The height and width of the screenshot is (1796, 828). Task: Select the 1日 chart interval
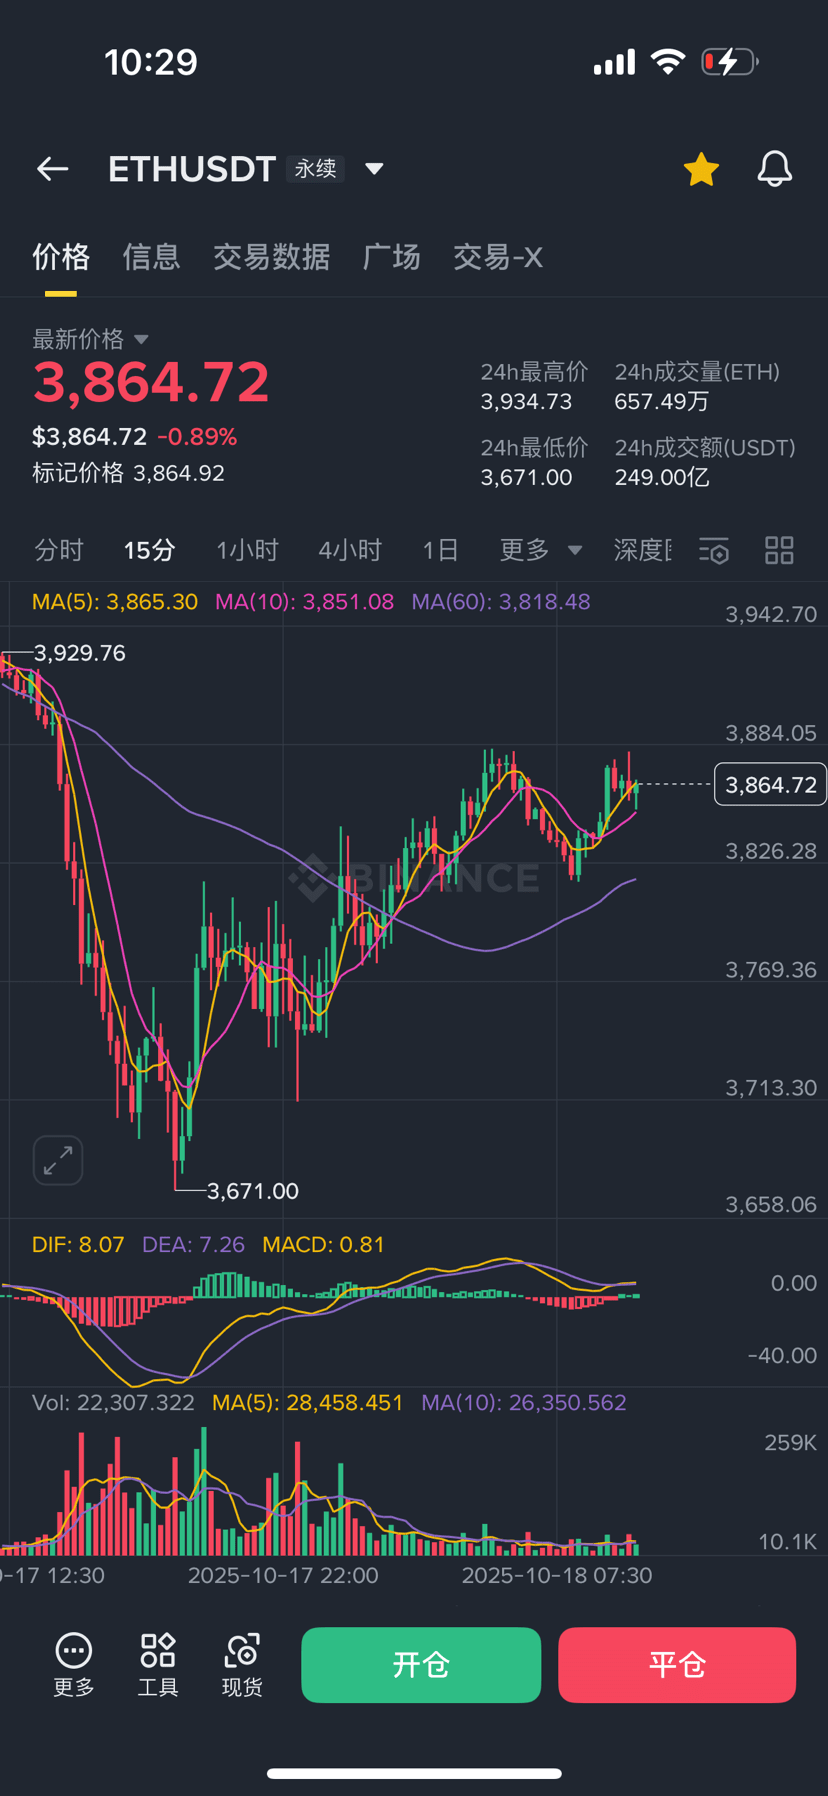[x=440, y=550]
